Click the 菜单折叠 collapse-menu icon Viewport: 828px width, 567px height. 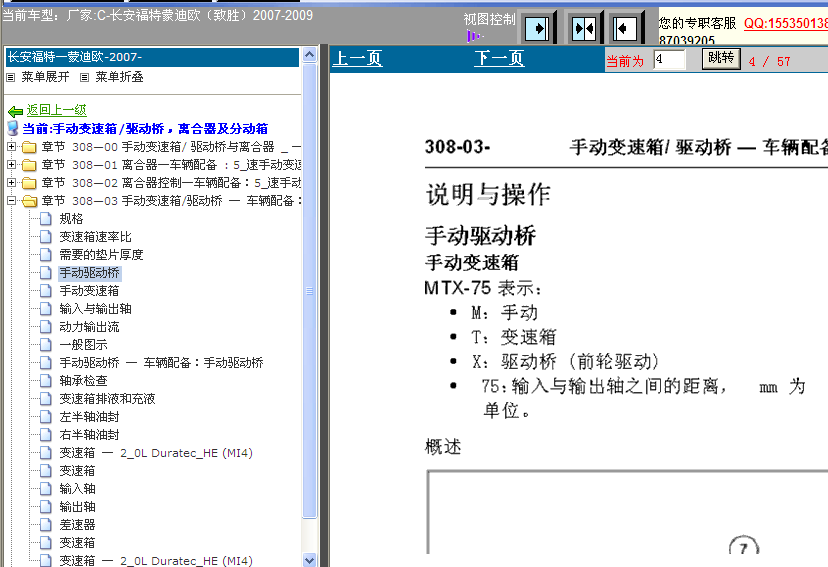point(84,78)
